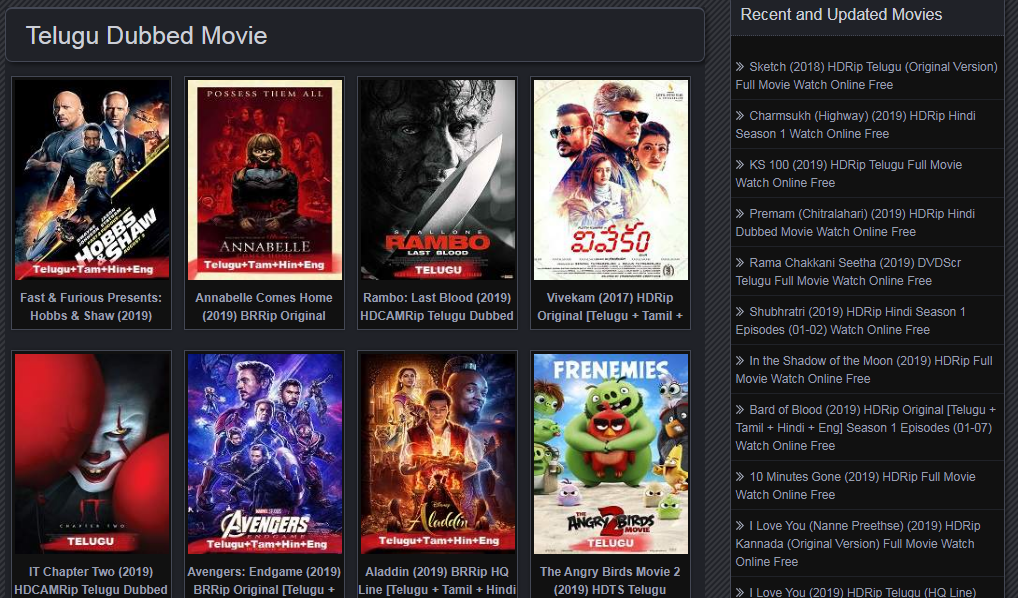Open 'I Love You (Nanne Preethse)' sidebar link
This screenshot has width=1018, height=598.
pos(858,543)
